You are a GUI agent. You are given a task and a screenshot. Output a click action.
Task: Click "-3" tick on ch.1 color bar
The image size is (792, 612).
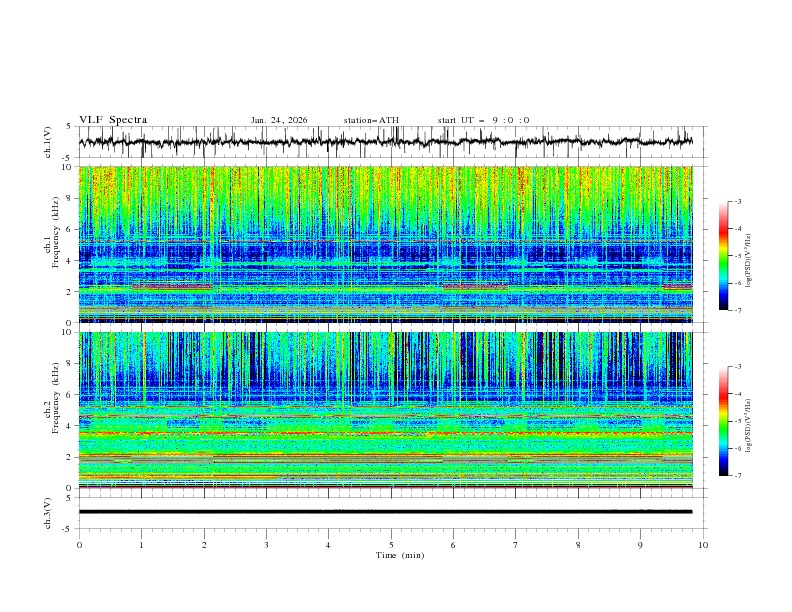737,201
